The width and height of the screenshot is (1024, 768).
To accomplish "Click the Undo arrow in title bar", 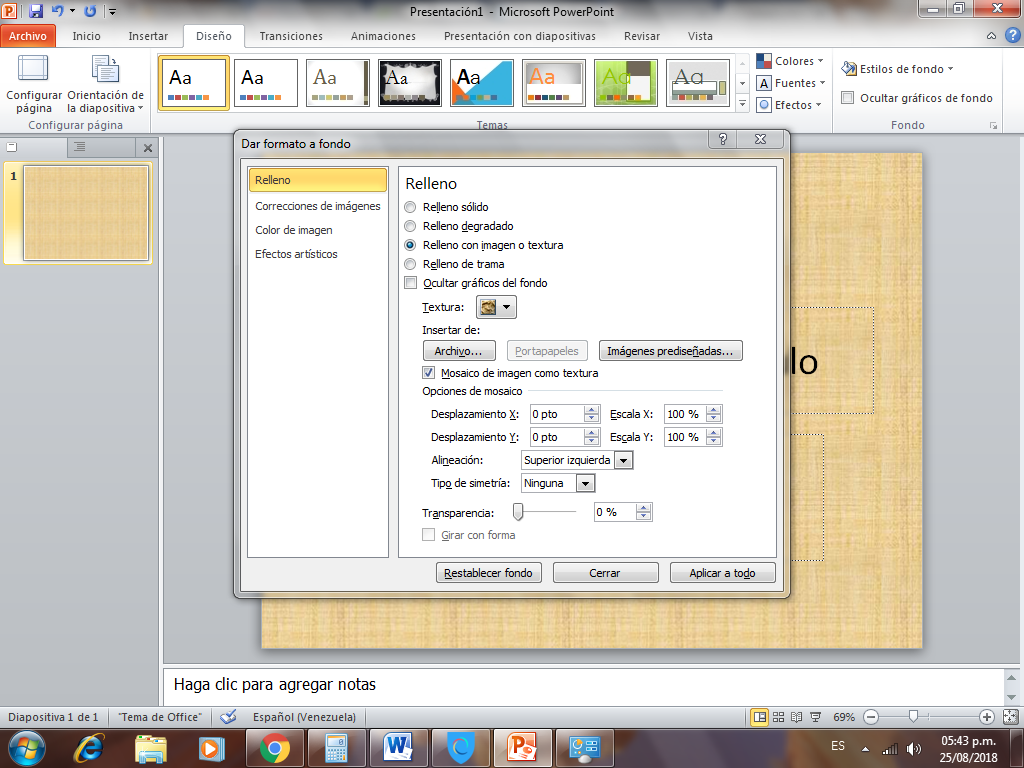I will 57,11.
